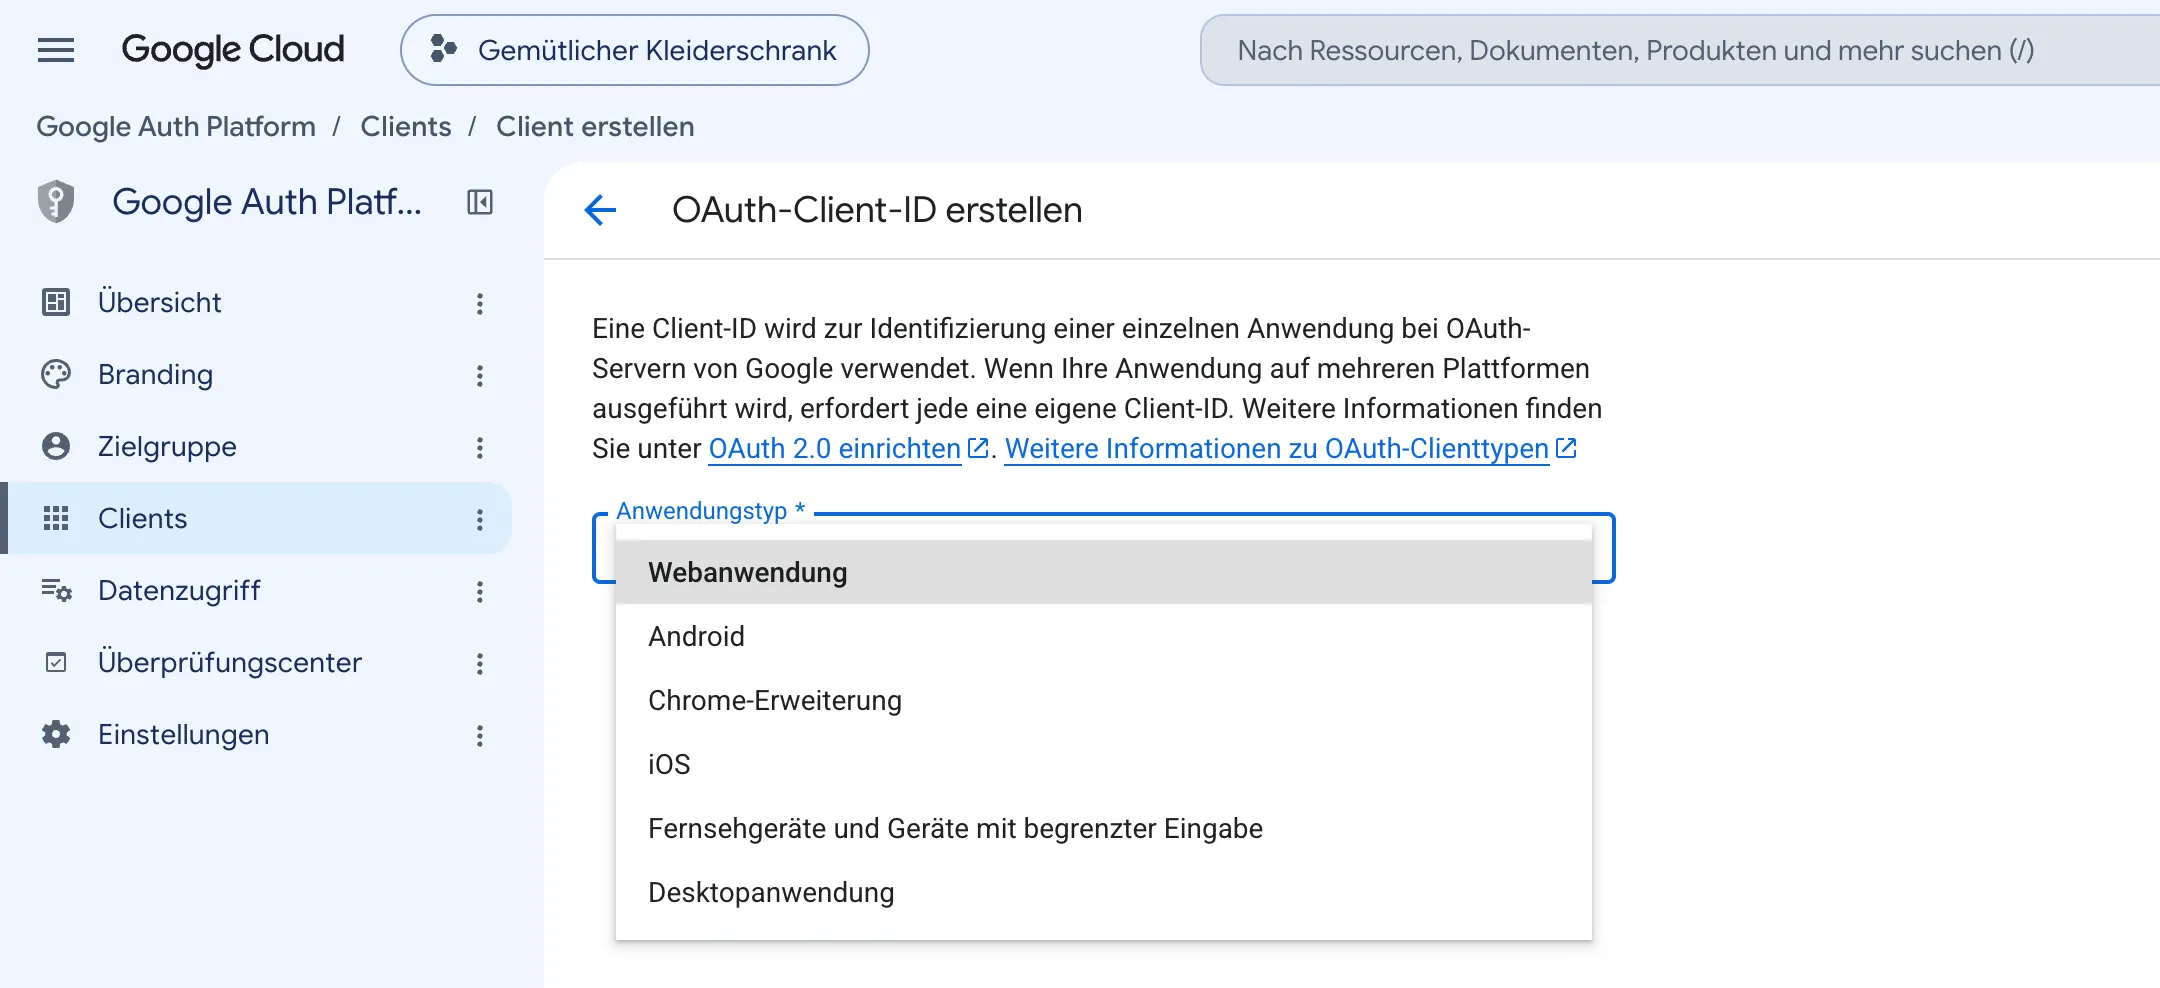This screenshot has height=988, width=2160.
Task: Click the Google Auth Platform shield icon
Action: (x=56, y=202)
